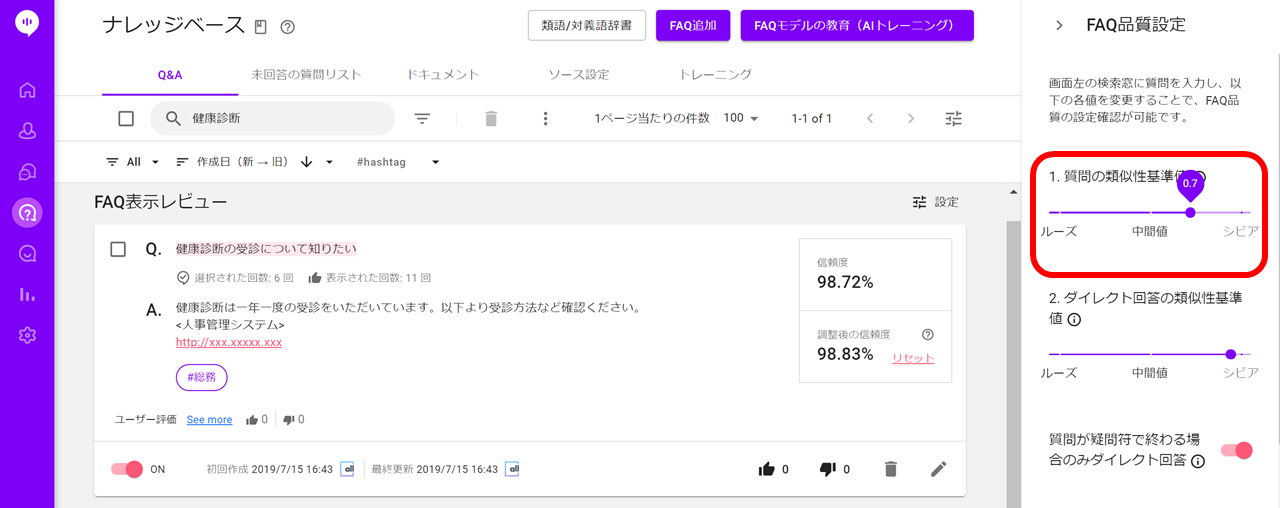The image size is (1280, 508).
Task: Open the three-dot more options menu
Action: tap(545, 119)
